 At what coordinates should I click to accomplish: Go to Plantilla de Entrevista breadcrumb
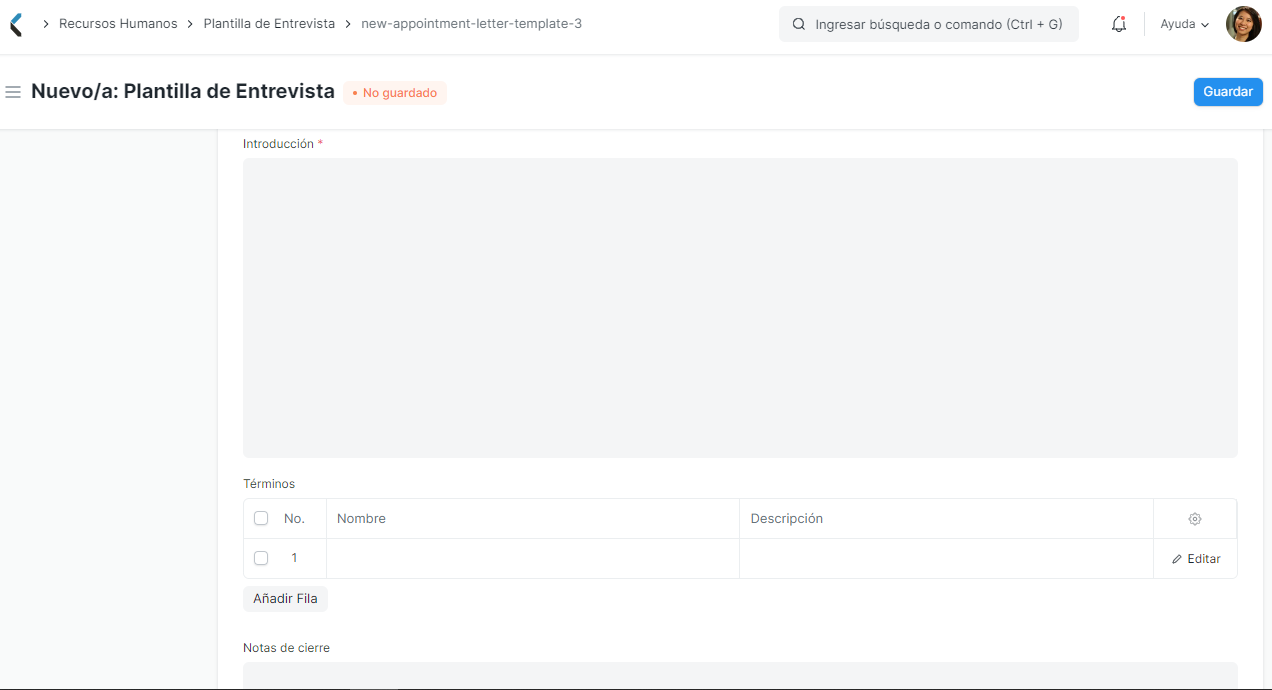click(269, 23)
